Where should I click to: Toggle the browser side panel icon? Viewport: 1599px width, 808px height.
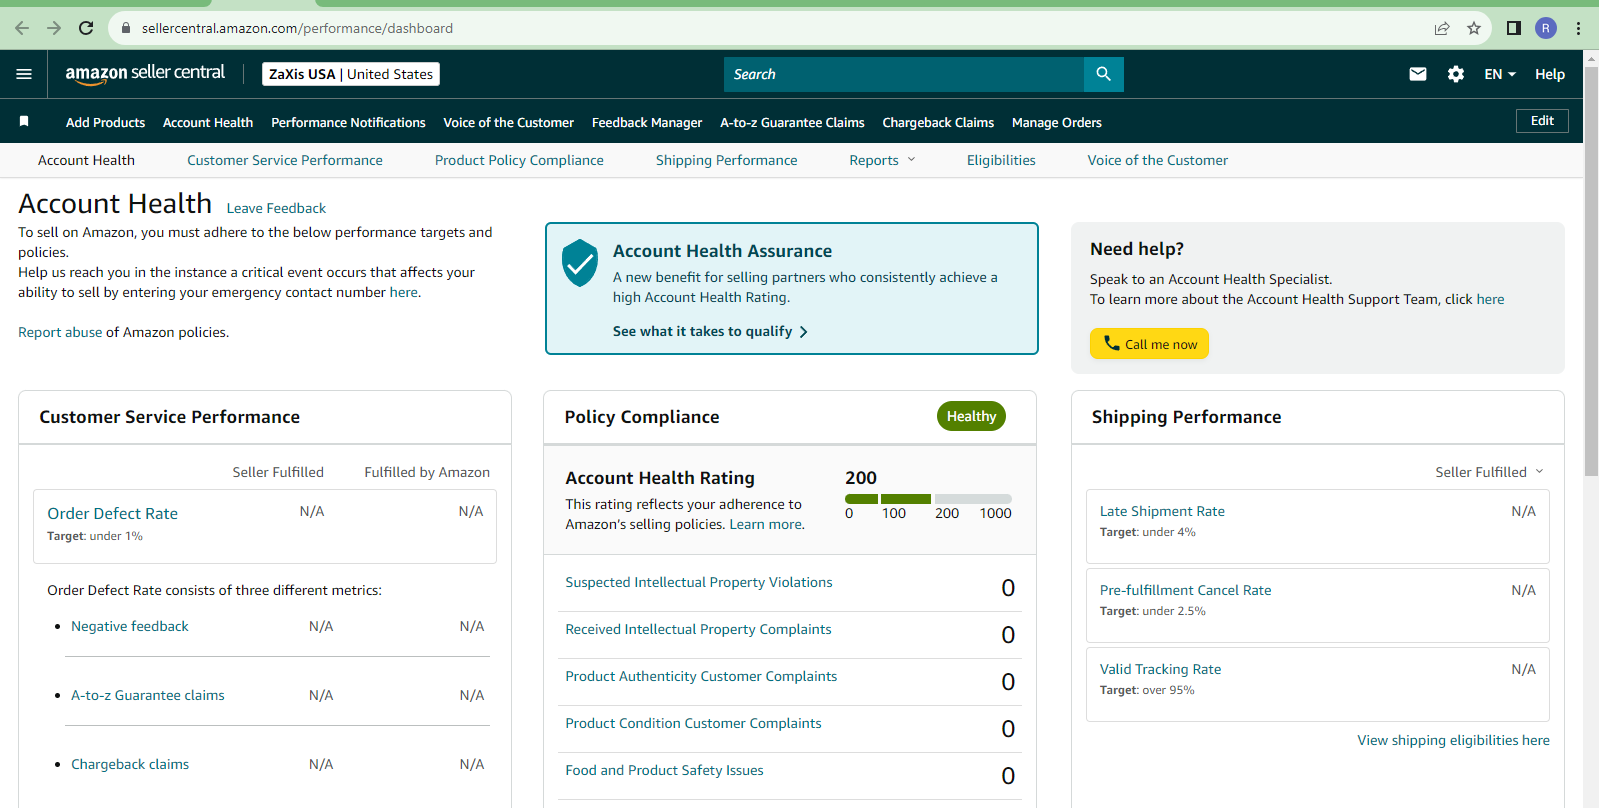point(1514,28)
